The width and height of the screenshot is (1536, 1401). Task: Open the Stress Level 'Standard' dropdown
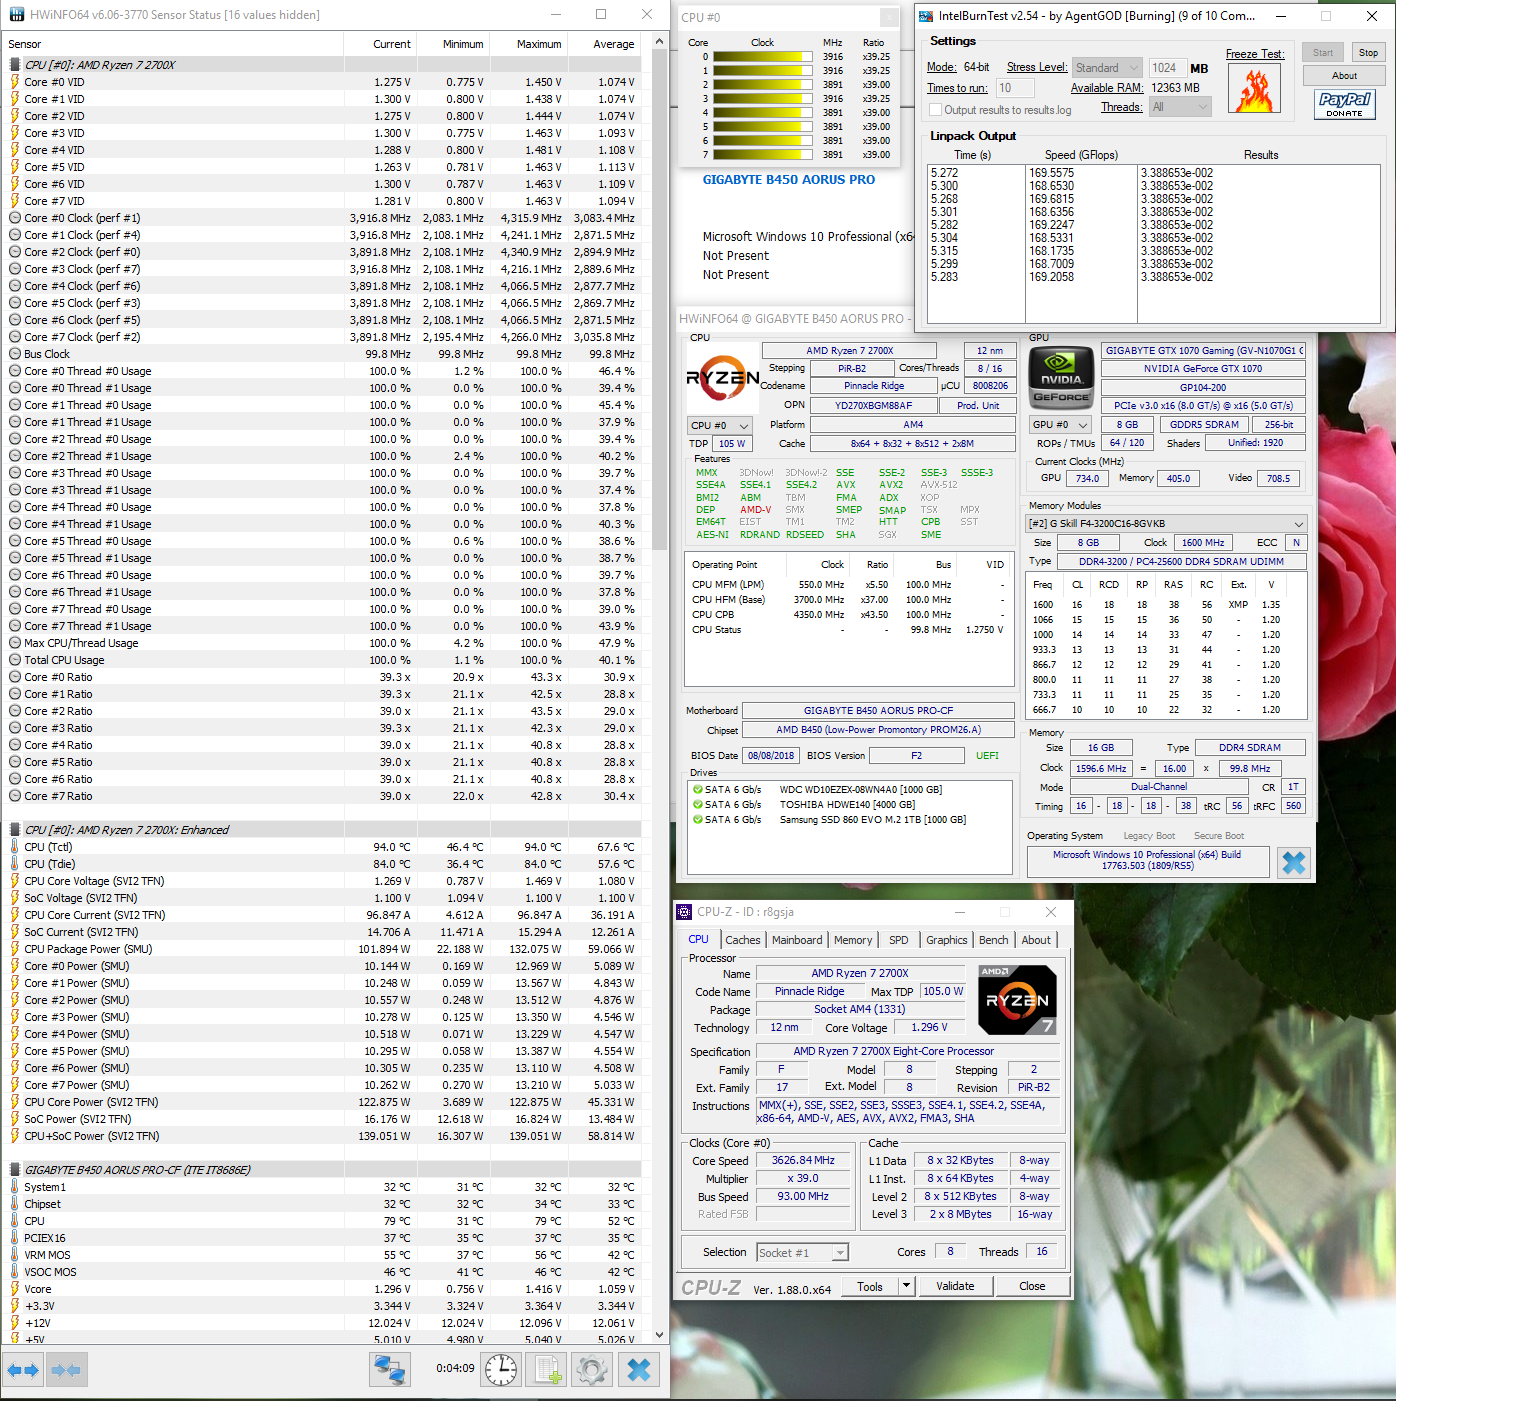[1106, 68]
